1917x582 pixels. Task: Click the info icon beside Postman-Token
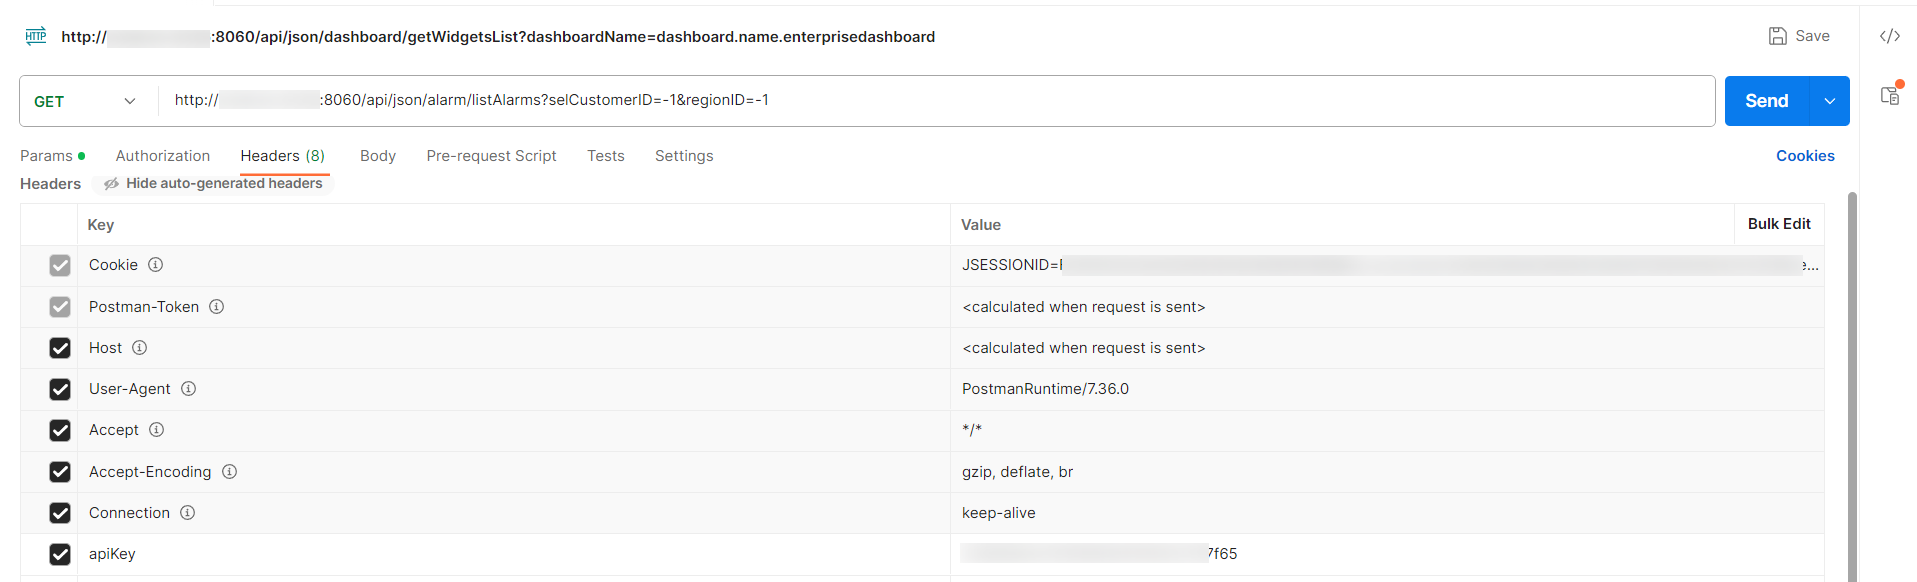pos(216,307)
